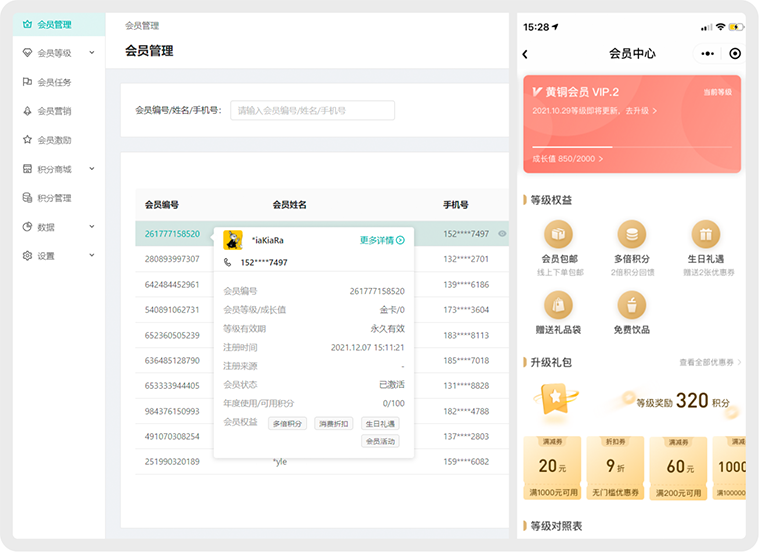The image size is (759, 552).
Task: Click the 数据 pie chart icon
Action: 28,227
